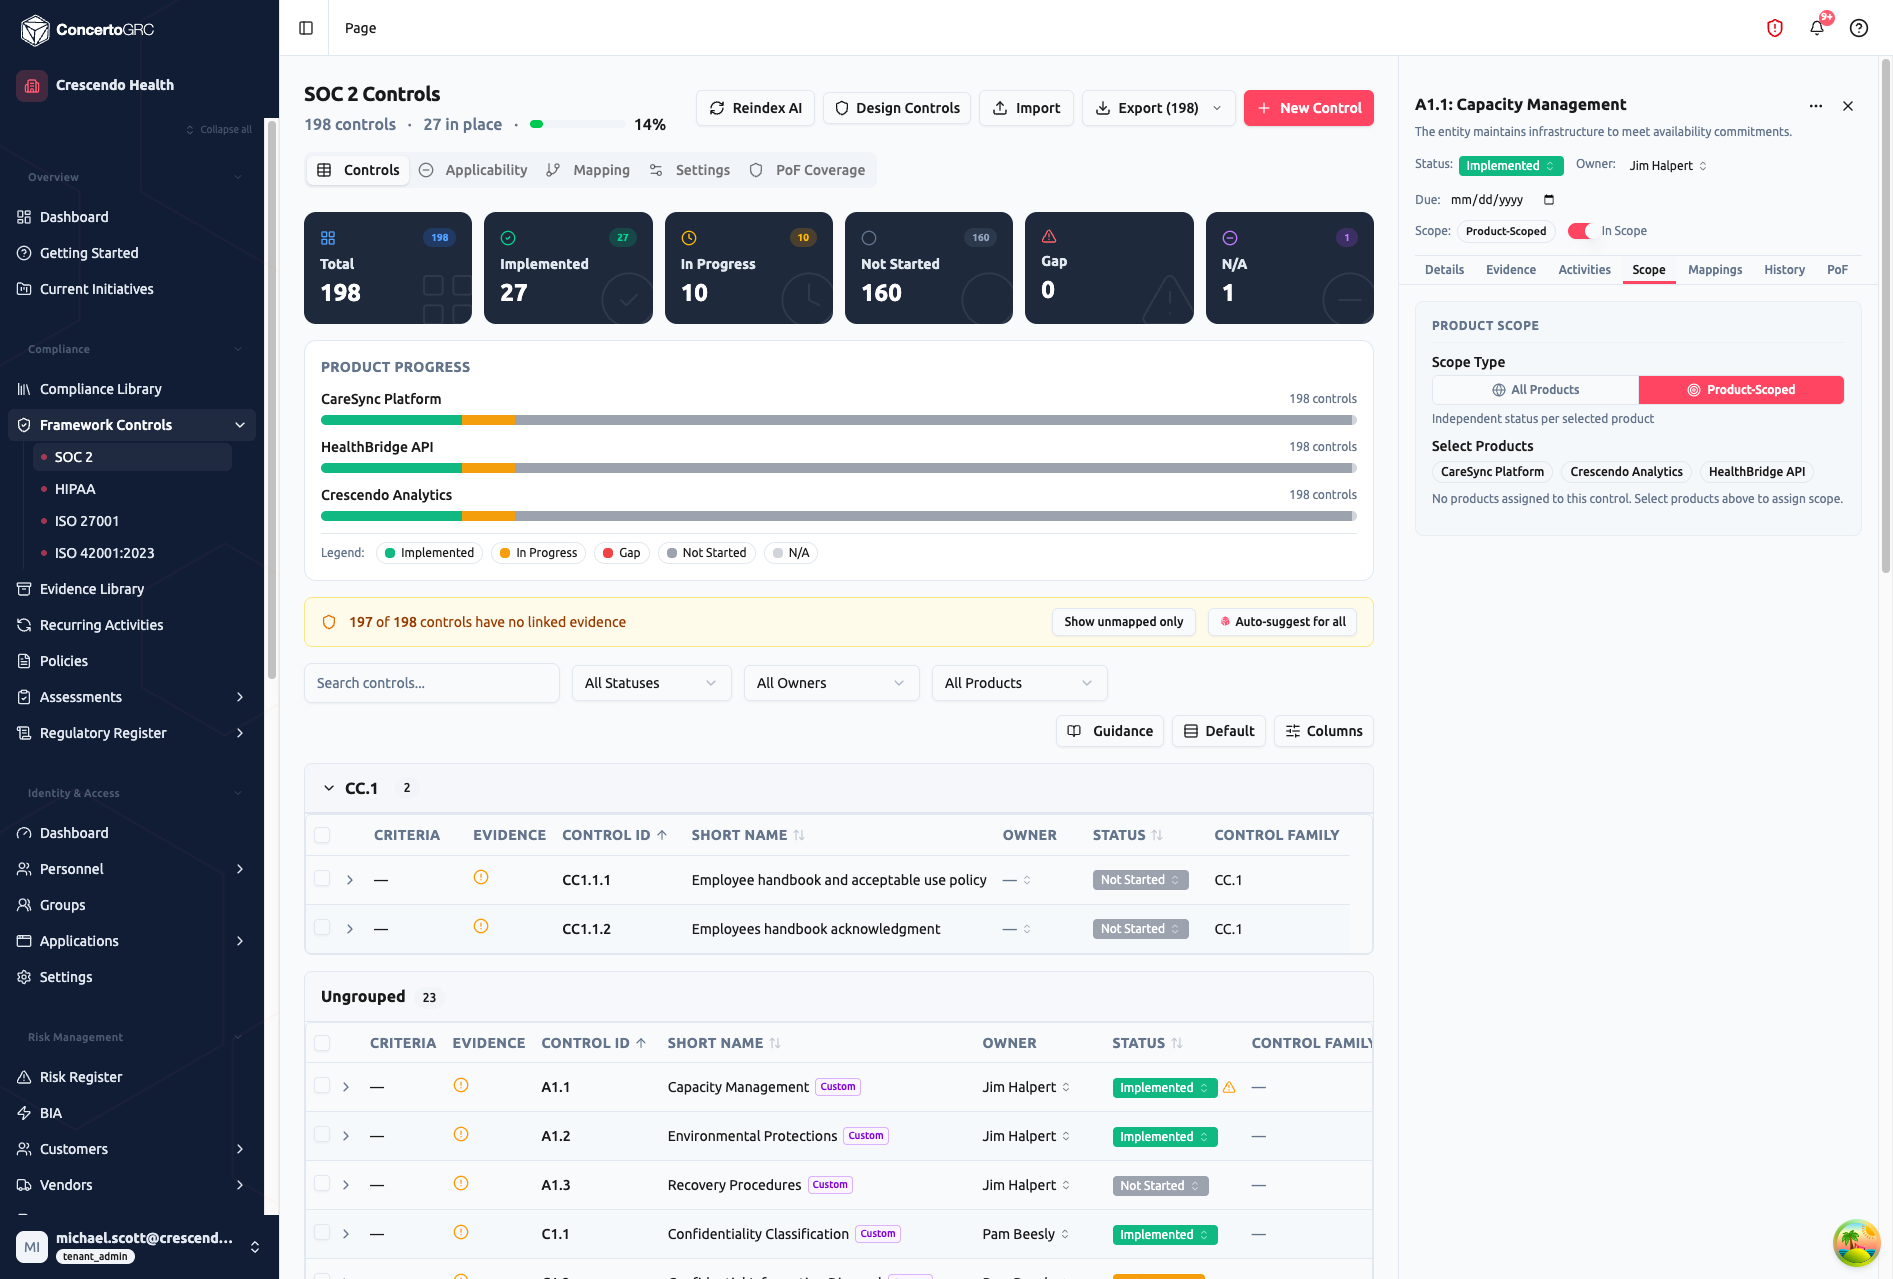Screen dimensions: 1893x1279
Task: Focus the Search controls field
Action: tap(431, 683)
